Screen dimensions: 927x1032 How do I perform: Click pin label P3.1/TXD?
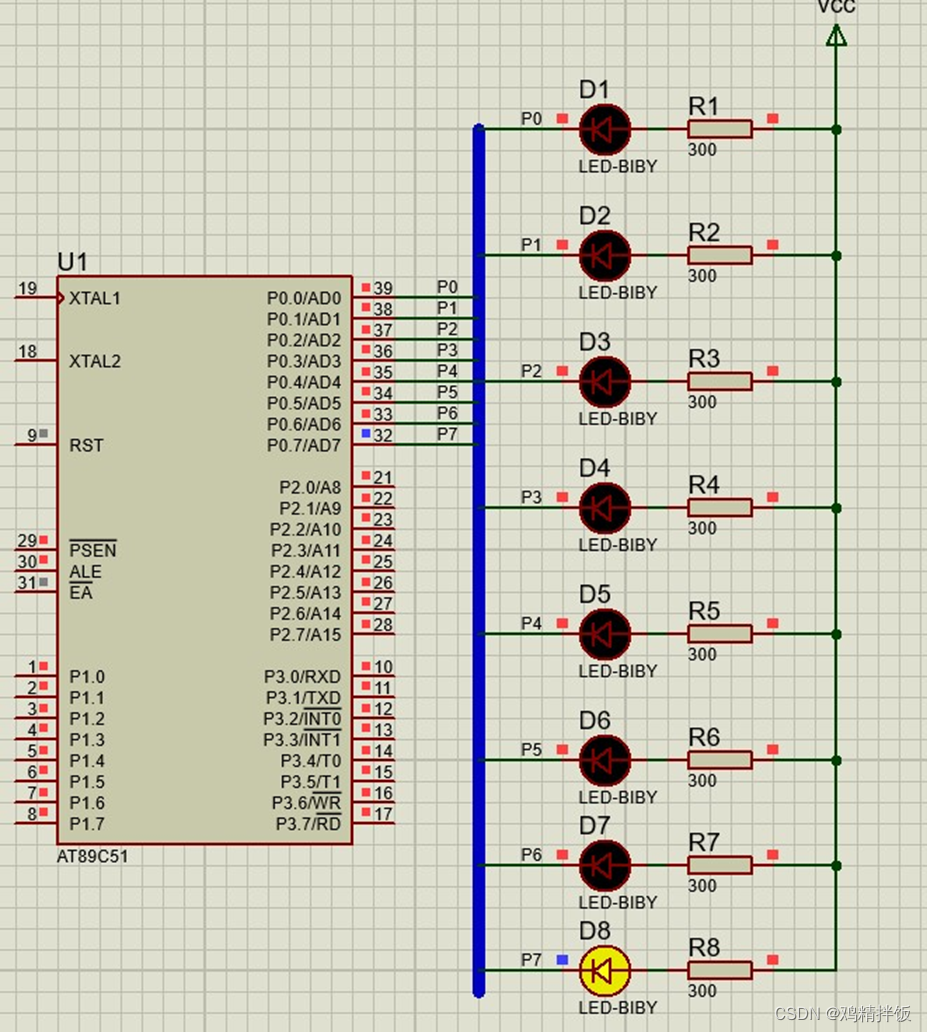303,698
